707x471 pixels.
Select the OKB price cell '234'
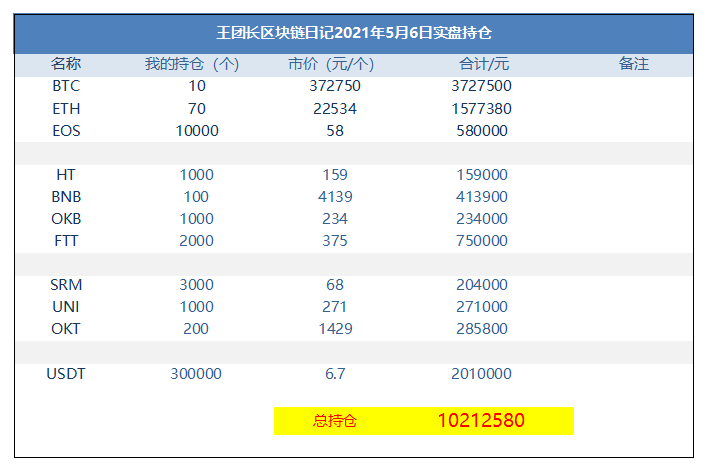[335, 219]
